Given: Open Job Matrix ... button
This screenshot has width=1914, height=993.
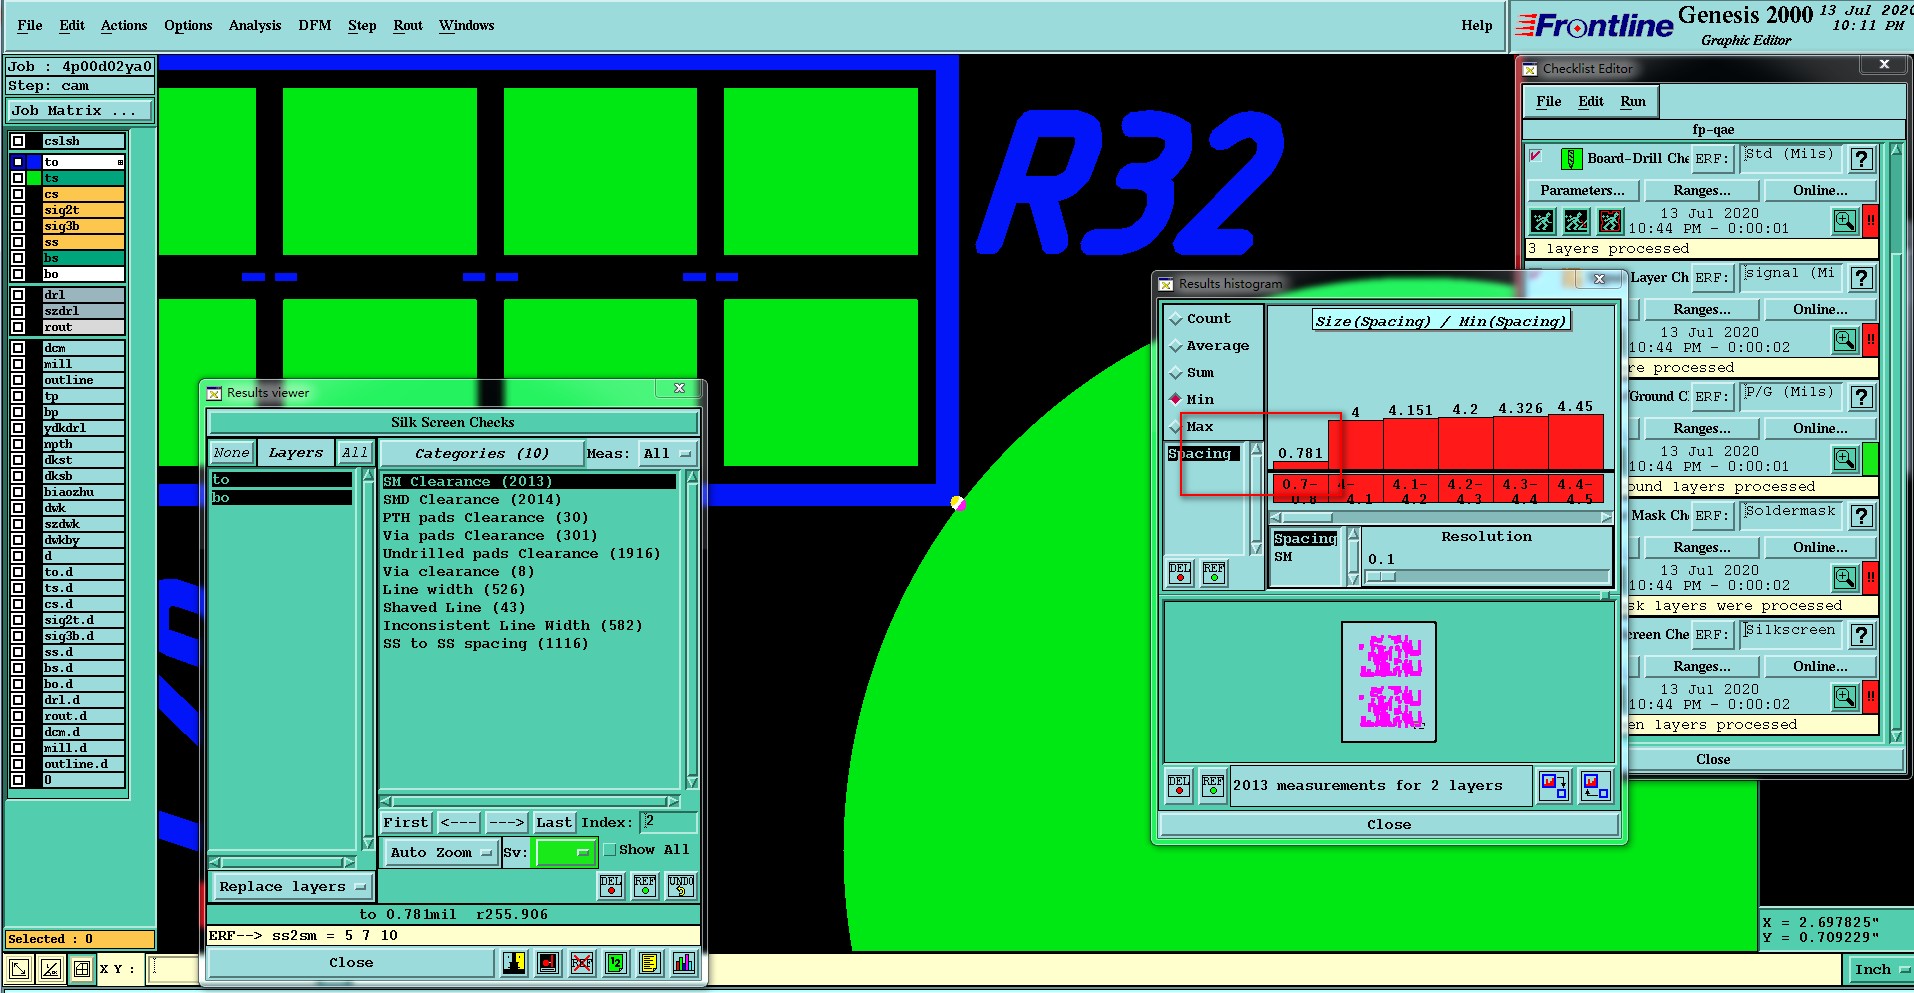Looking at the screenshot, I should pyautogui.click(x=80, y=111).
